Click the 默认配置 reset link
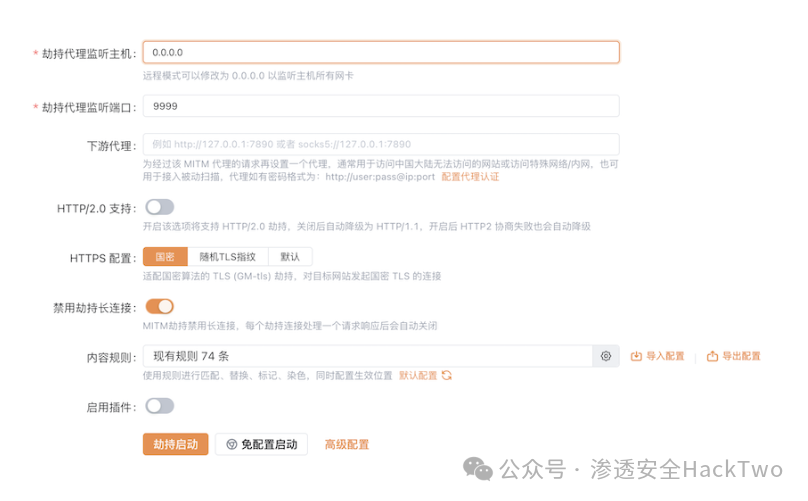The image size is (808, 501). click(x=418, y=375)
